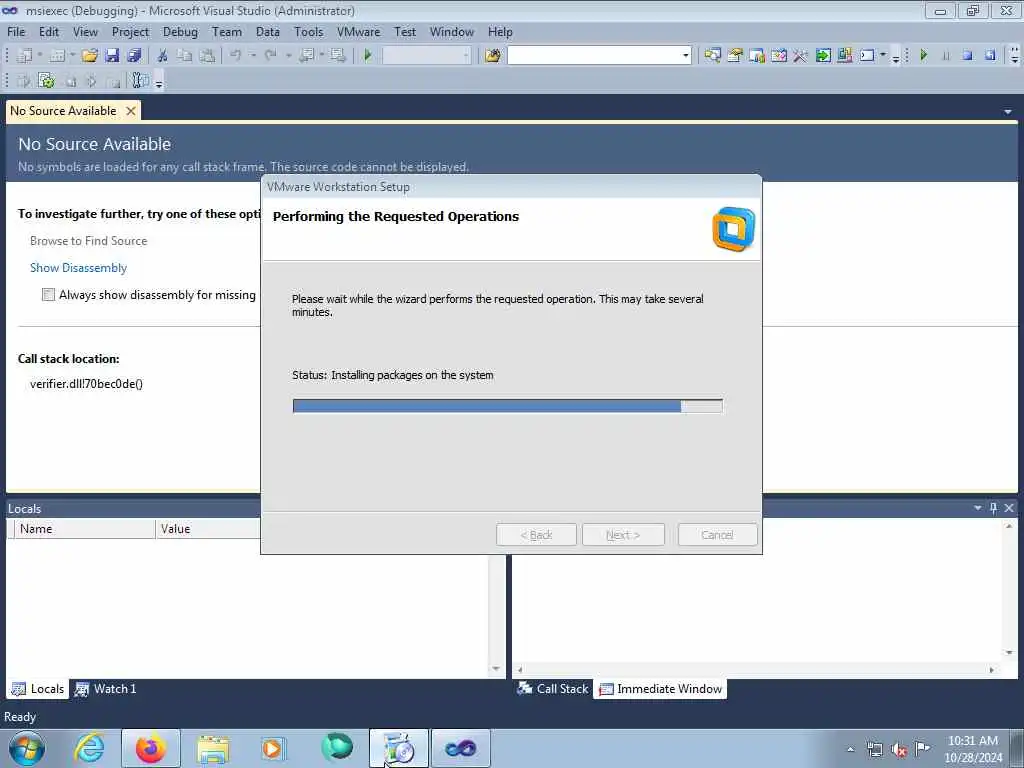The height and width of the screenshot is (768, 1024).
Task: Switch to the Call Stack tab
Action: [x=553, y=689]
